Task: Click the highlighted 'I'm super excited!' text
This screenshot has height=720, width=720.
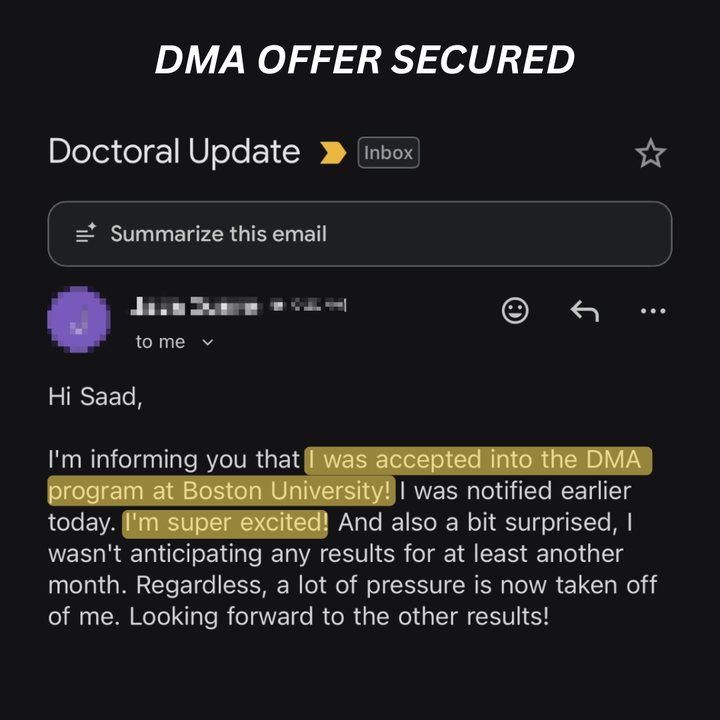Action: 225,523
